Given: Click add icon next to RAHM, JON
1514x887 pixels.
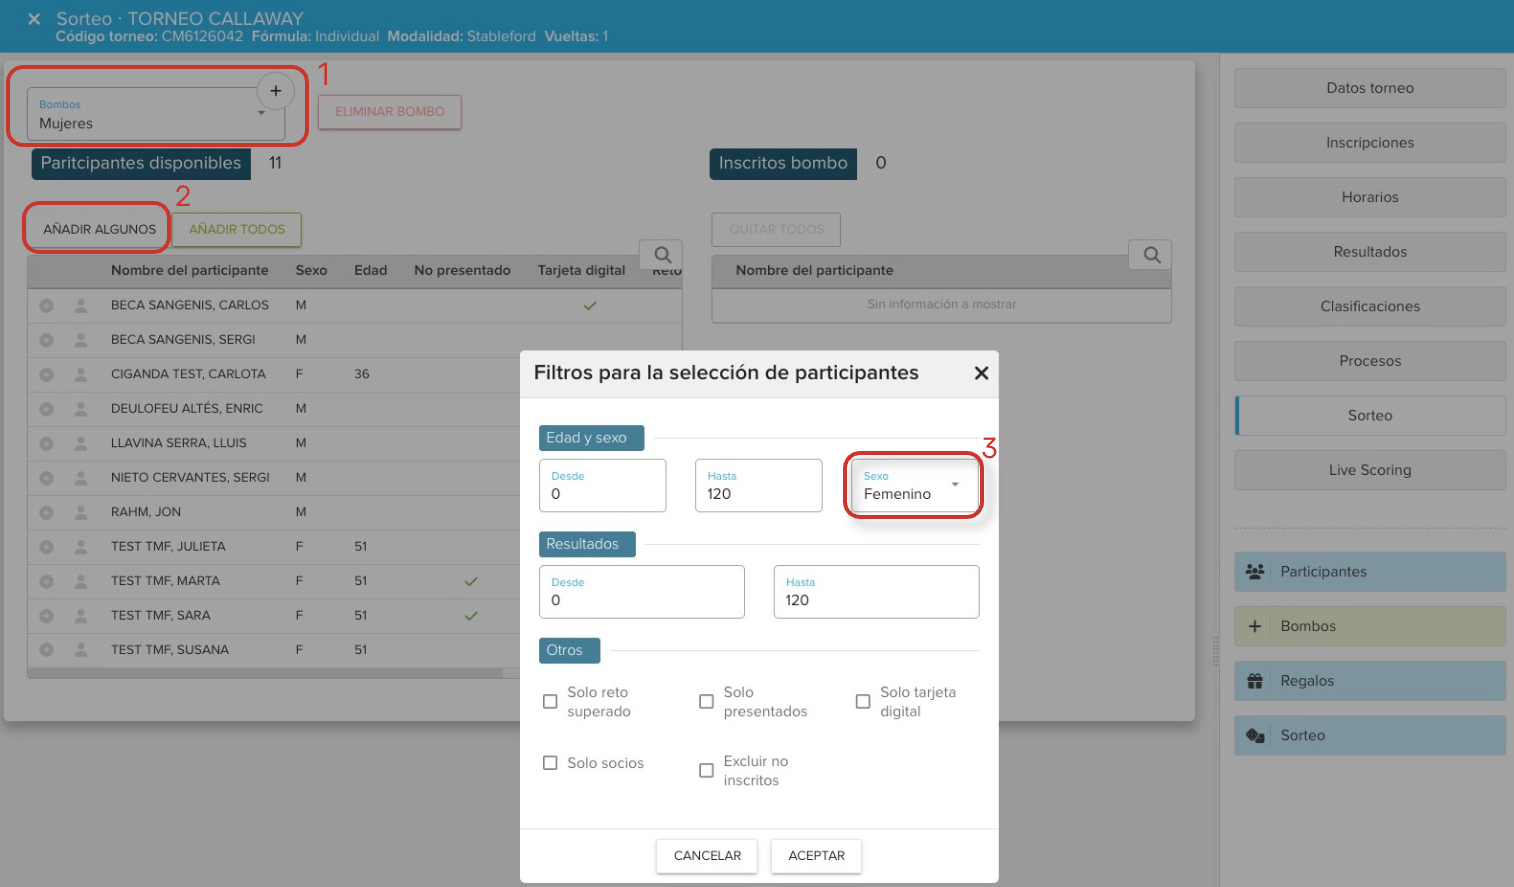Looking at the screenshot, I should pyautogui.click(x=46, y=512).
